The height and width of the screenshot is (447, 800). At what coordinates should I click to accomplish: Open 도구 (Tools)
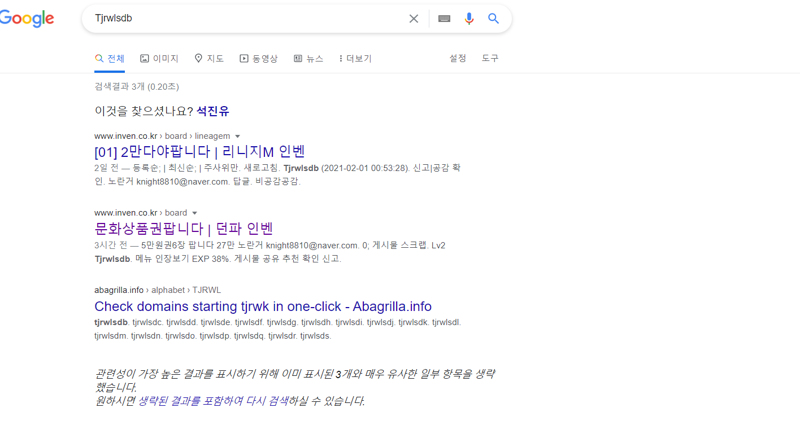click(x=490, y=58)
